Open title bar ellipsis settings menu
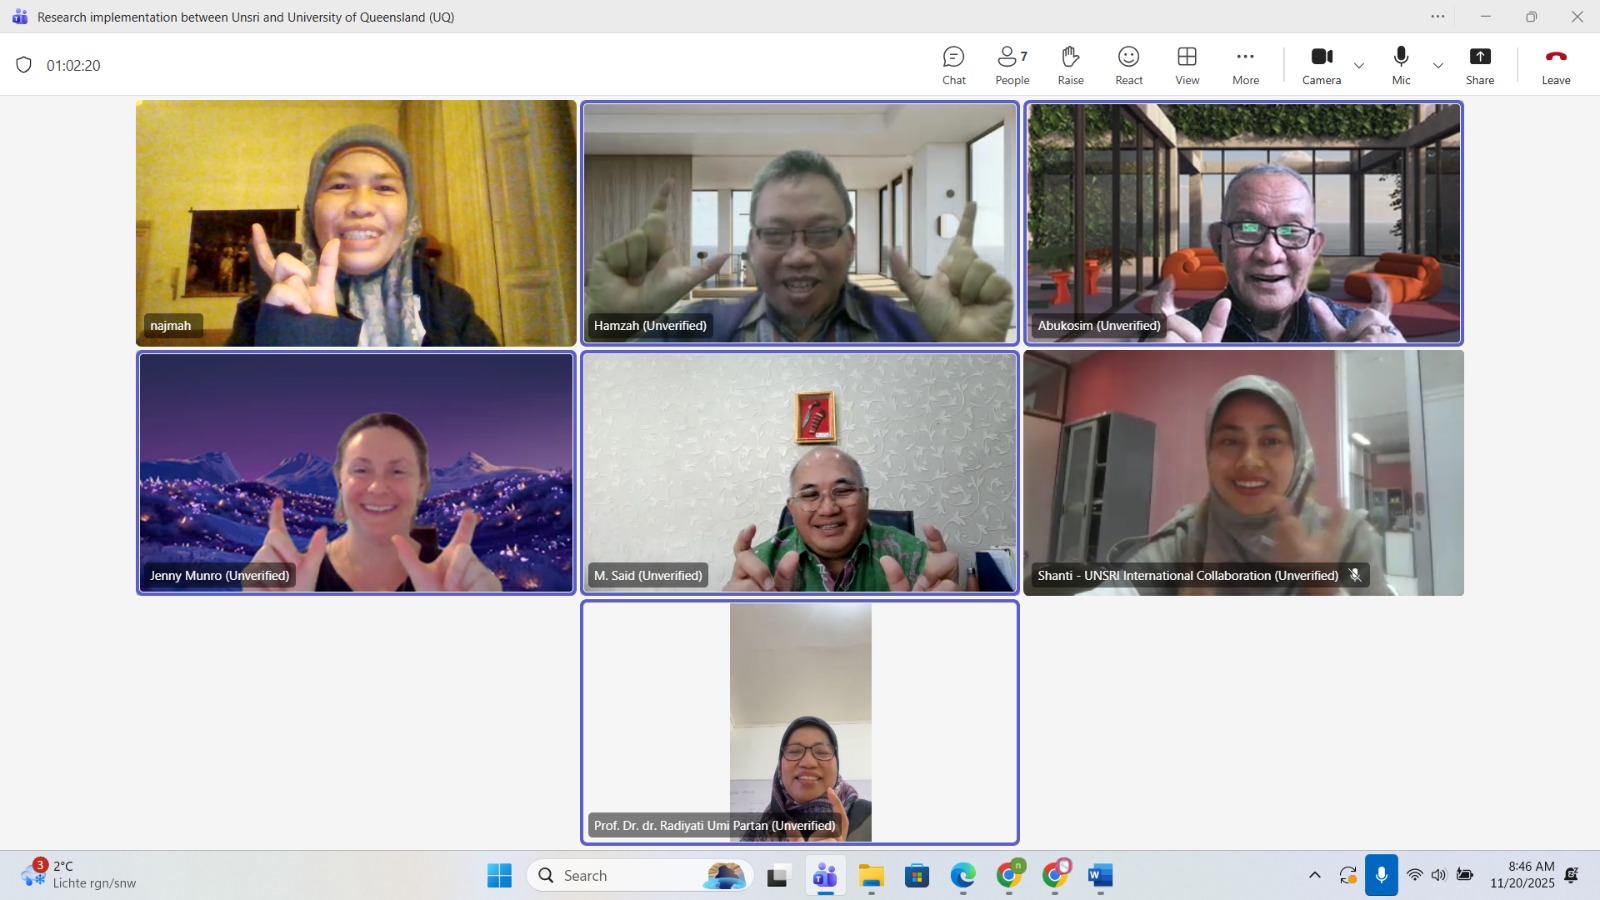 click(1437, 16)
